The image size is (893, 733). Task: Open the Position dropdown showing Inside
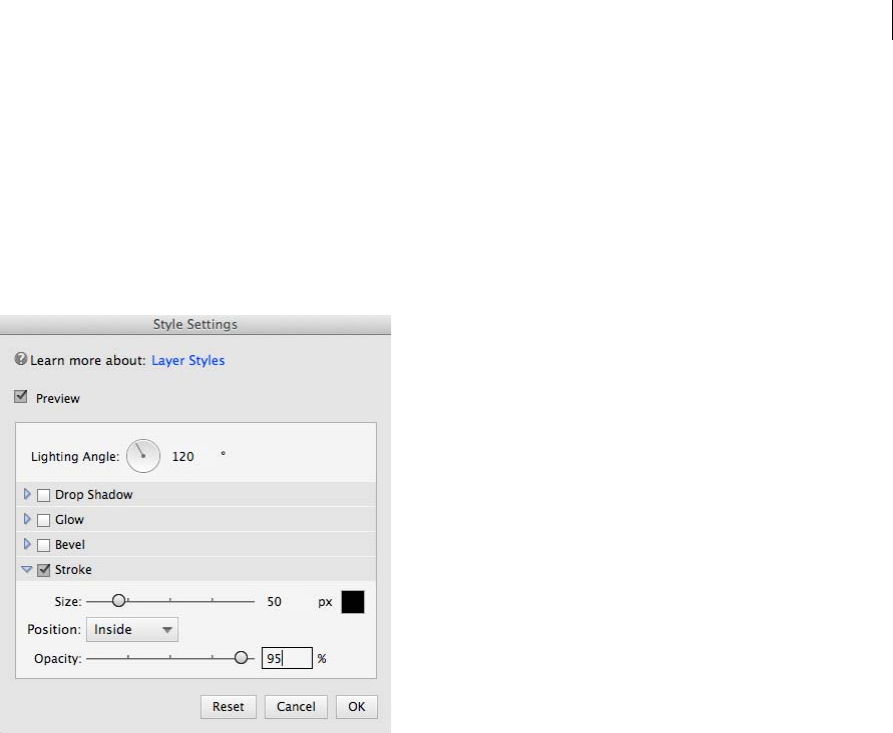pos(132,629)
